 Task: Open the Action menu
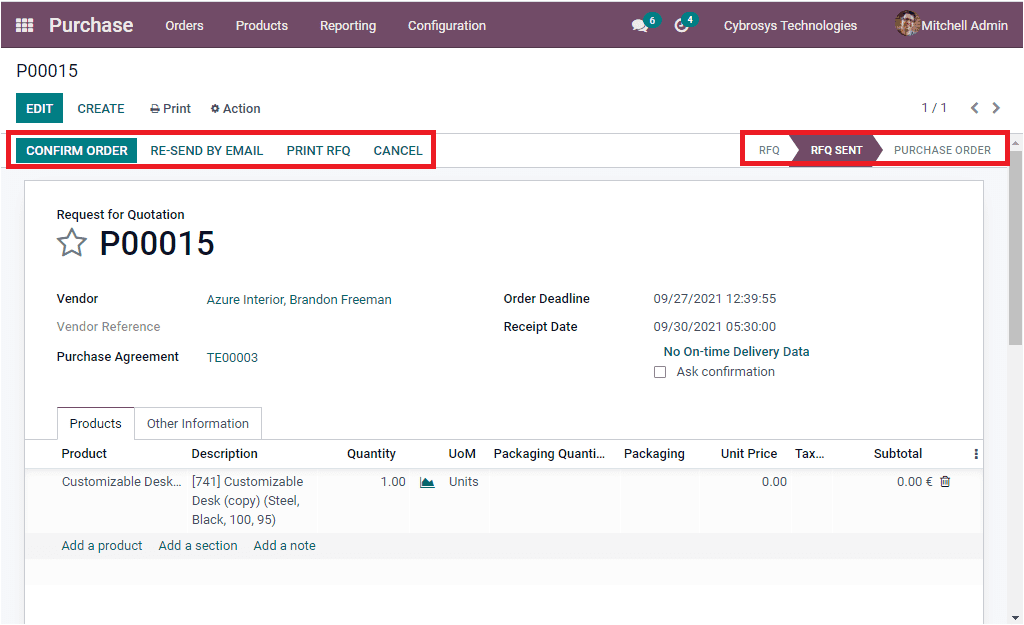point(235,108)
